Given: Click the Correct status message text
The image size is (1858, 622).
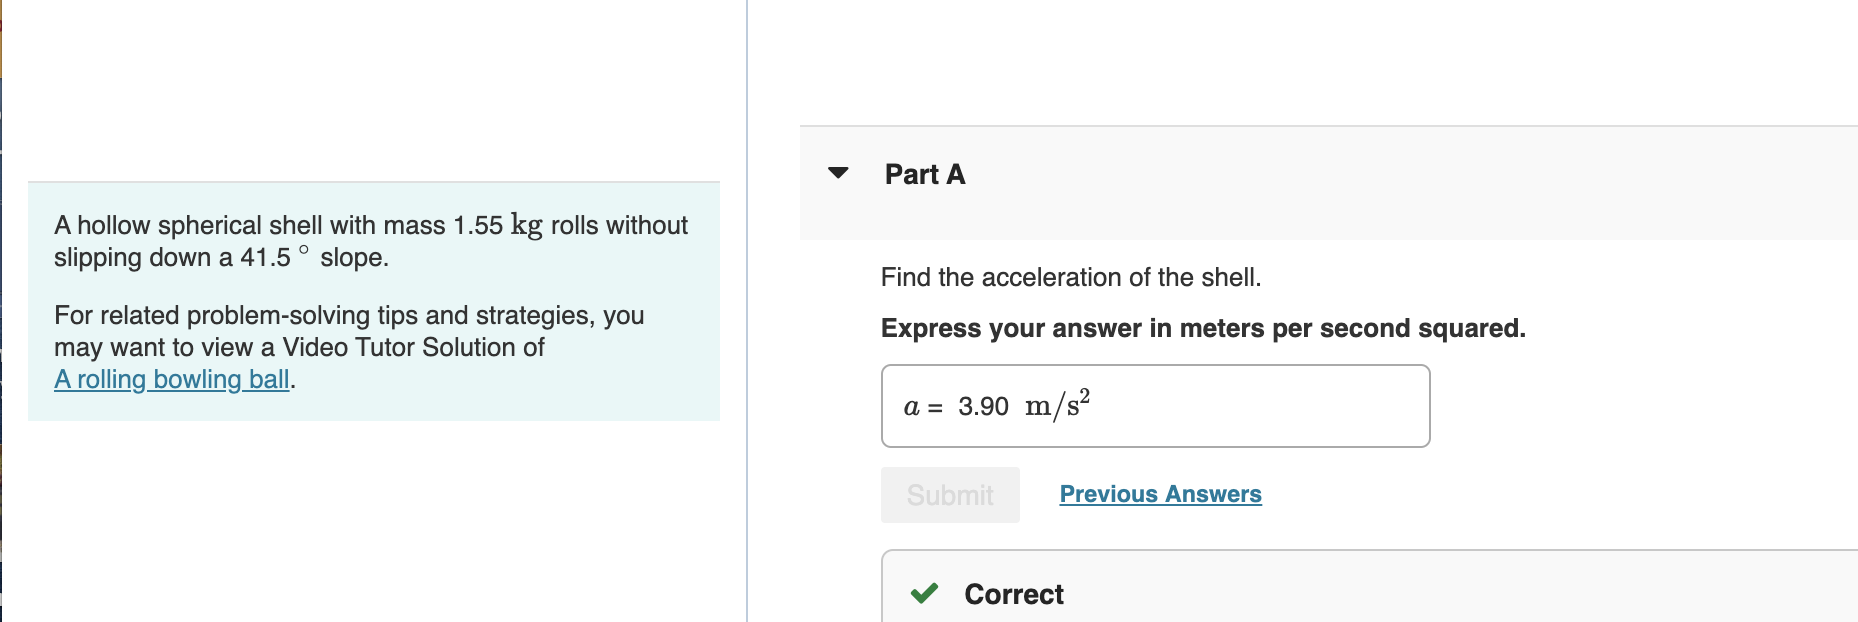Looking at the screenshot, I should [1012, 594].
